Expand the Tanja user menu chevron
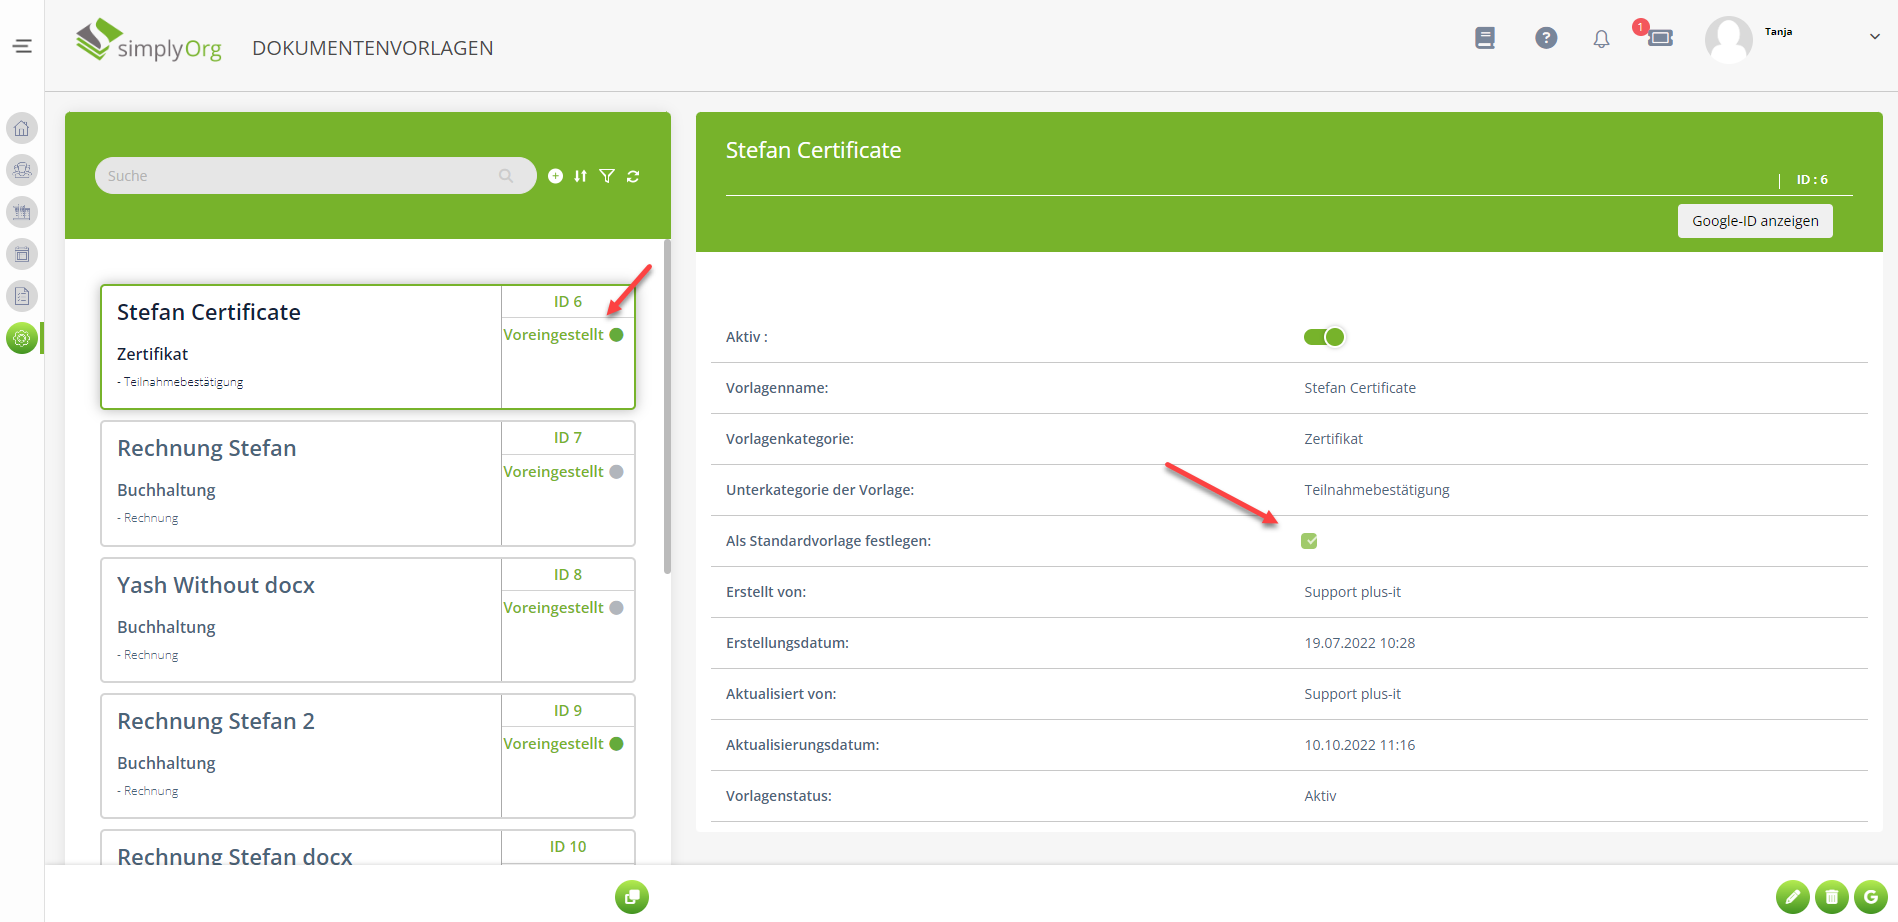 (1874, 37)
